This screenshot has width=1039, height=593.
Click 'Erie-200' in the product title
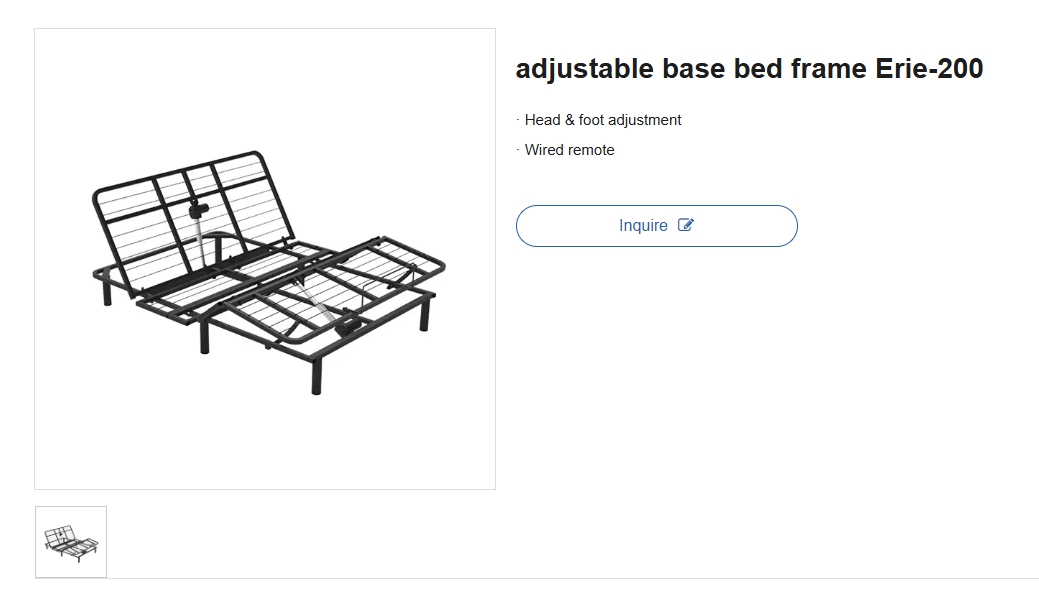click(929, 69)
